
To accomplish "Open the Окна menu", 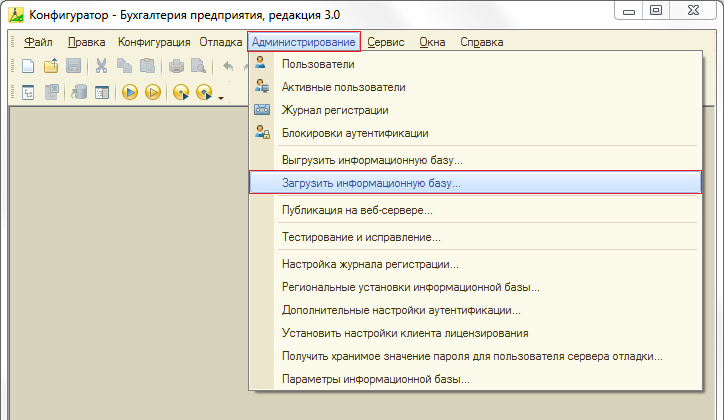I will pyautogui.click(x=432, y=42).
